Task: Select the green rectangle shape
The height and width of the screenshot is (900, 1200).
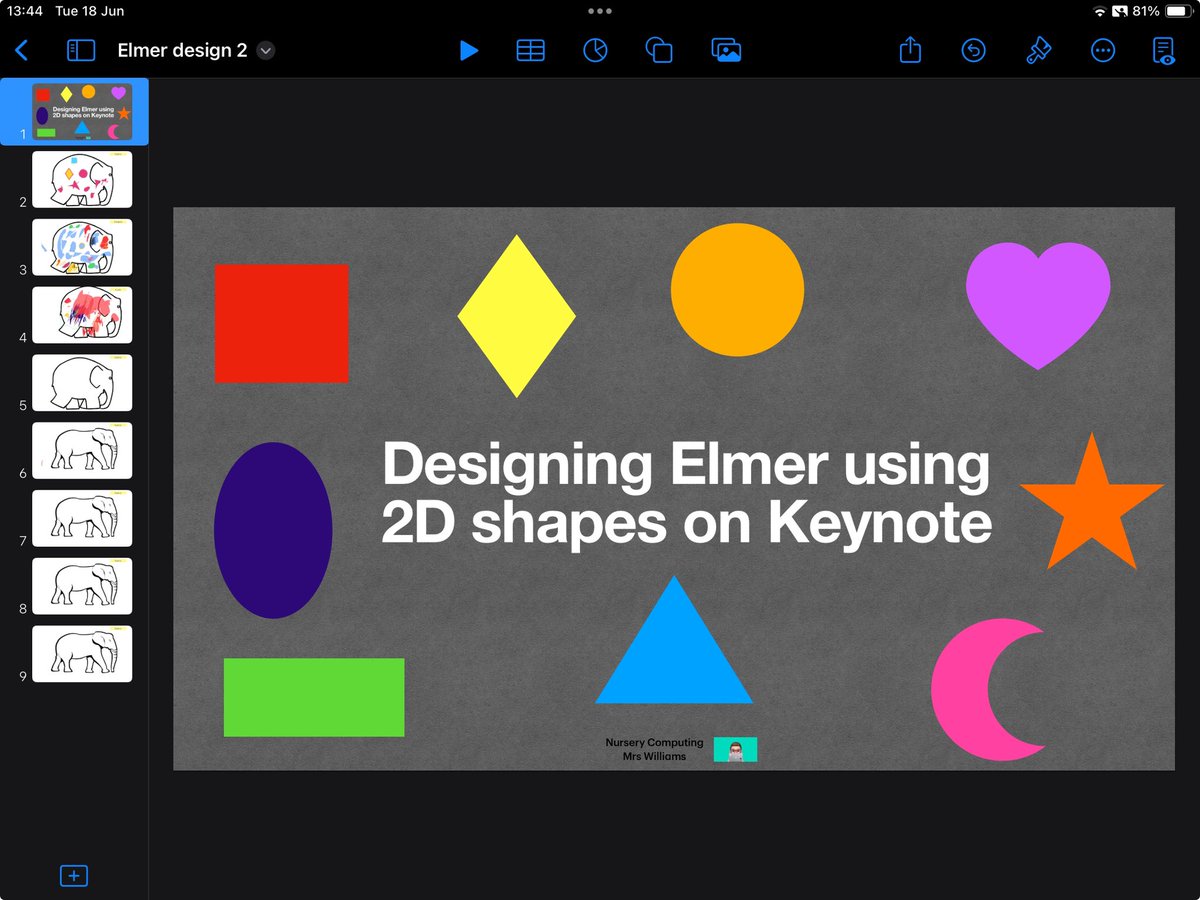Action: point(314,697)
